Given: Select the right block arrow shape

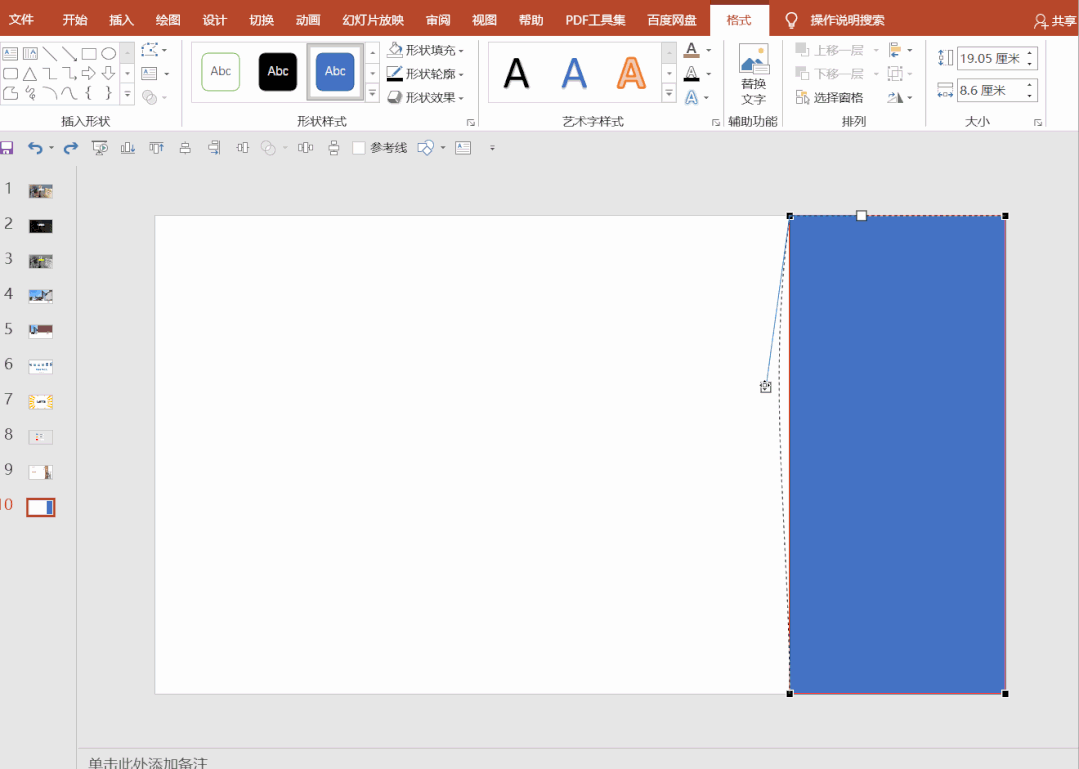Looking at the screenshot, I should [89, 74].
